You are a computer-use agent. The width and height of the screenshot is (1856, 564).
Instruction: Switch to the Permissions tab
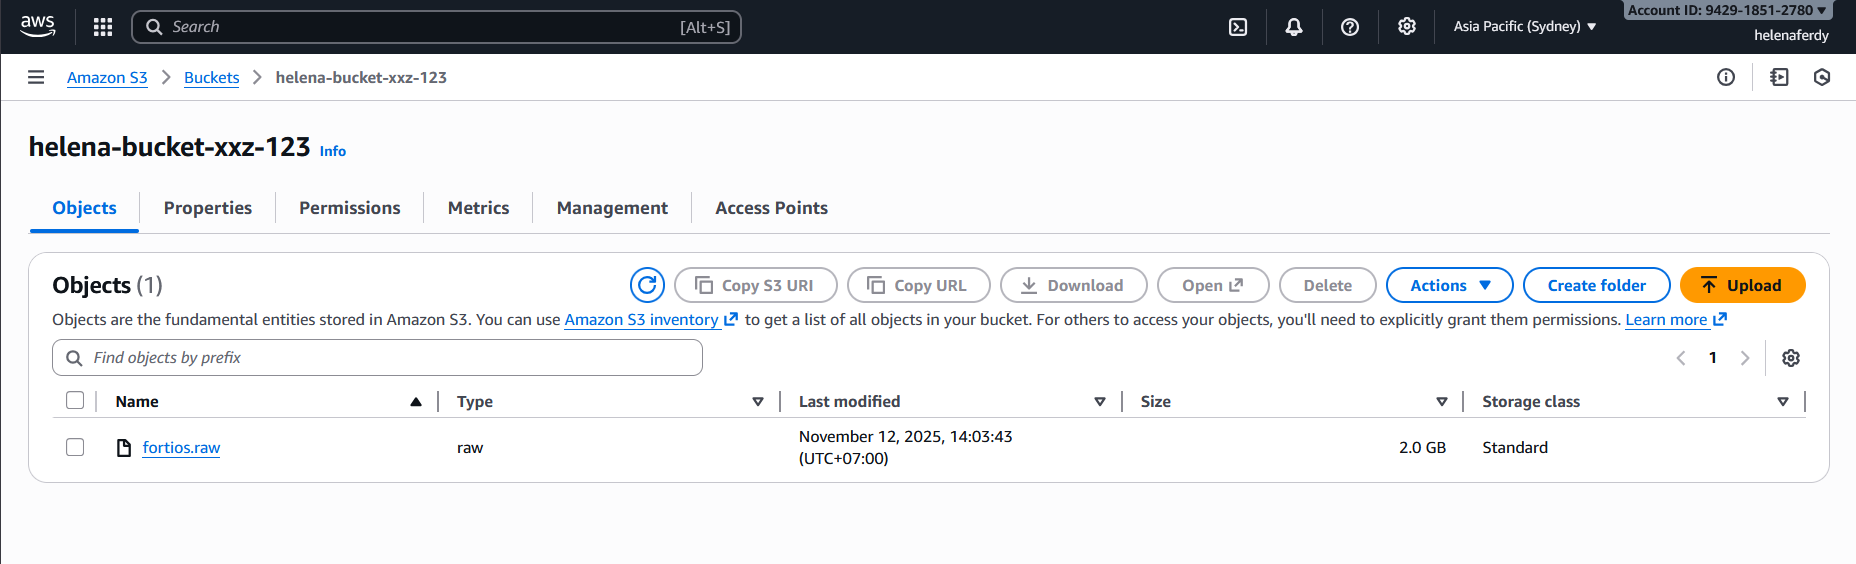349,208
